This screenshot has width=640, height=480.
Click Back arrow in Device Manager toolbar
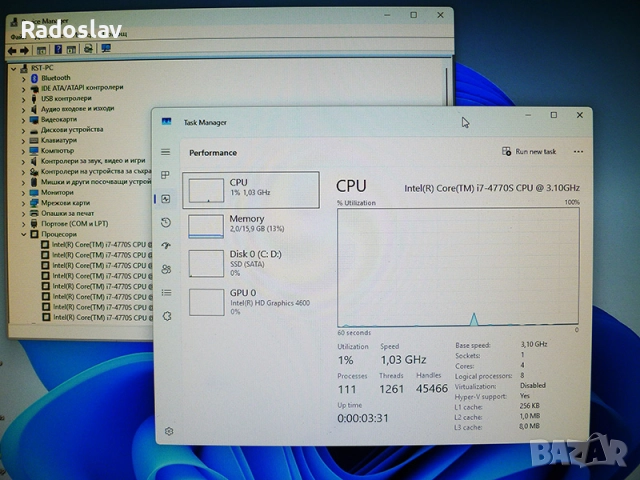click(x=12, y=51)
